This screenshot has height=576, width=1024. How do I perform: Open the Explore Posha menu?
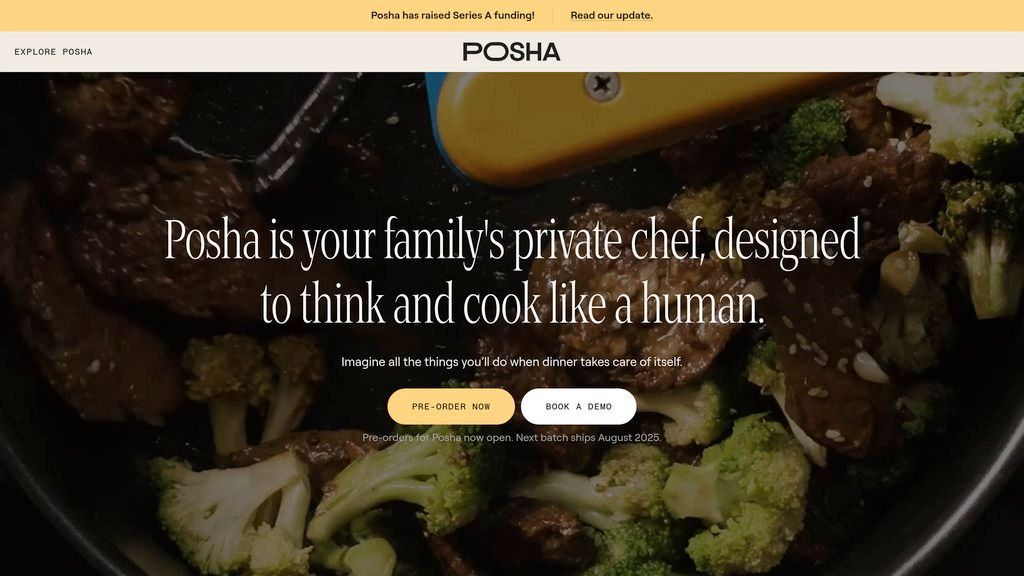click(x=54, y=52)
